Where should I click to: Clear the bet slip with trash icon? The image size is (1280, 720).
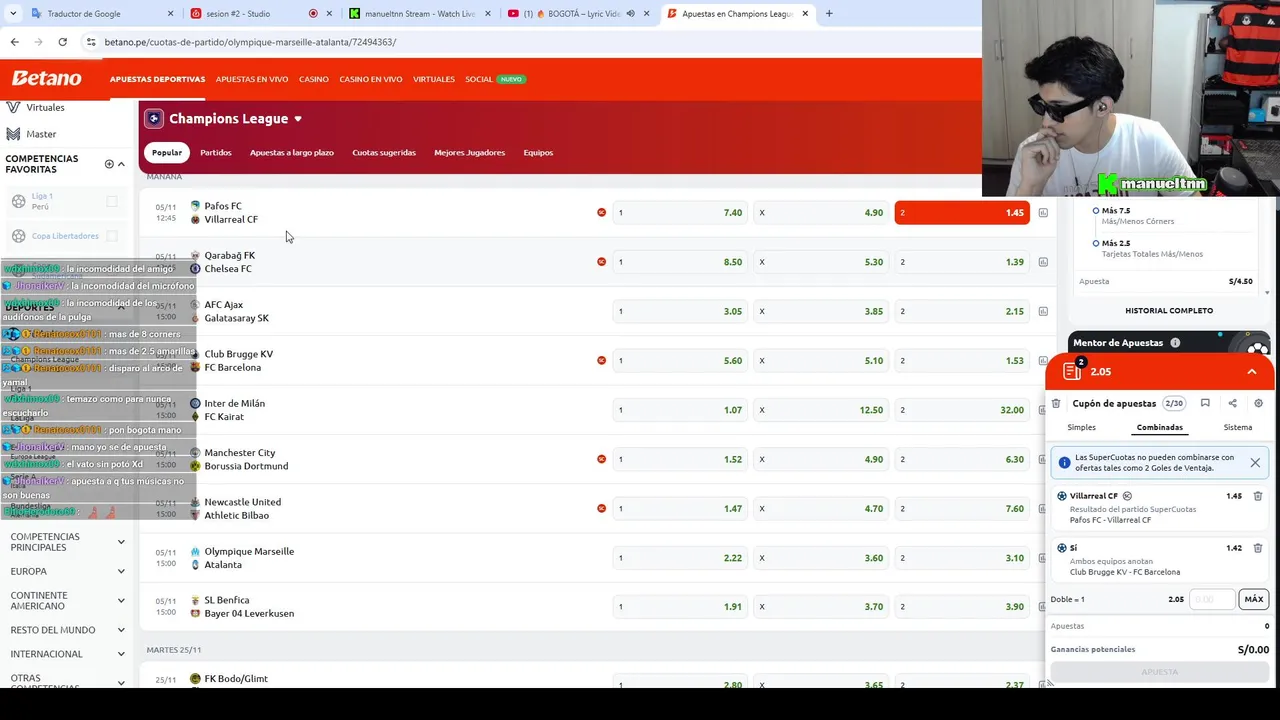tap(1056, 403)
